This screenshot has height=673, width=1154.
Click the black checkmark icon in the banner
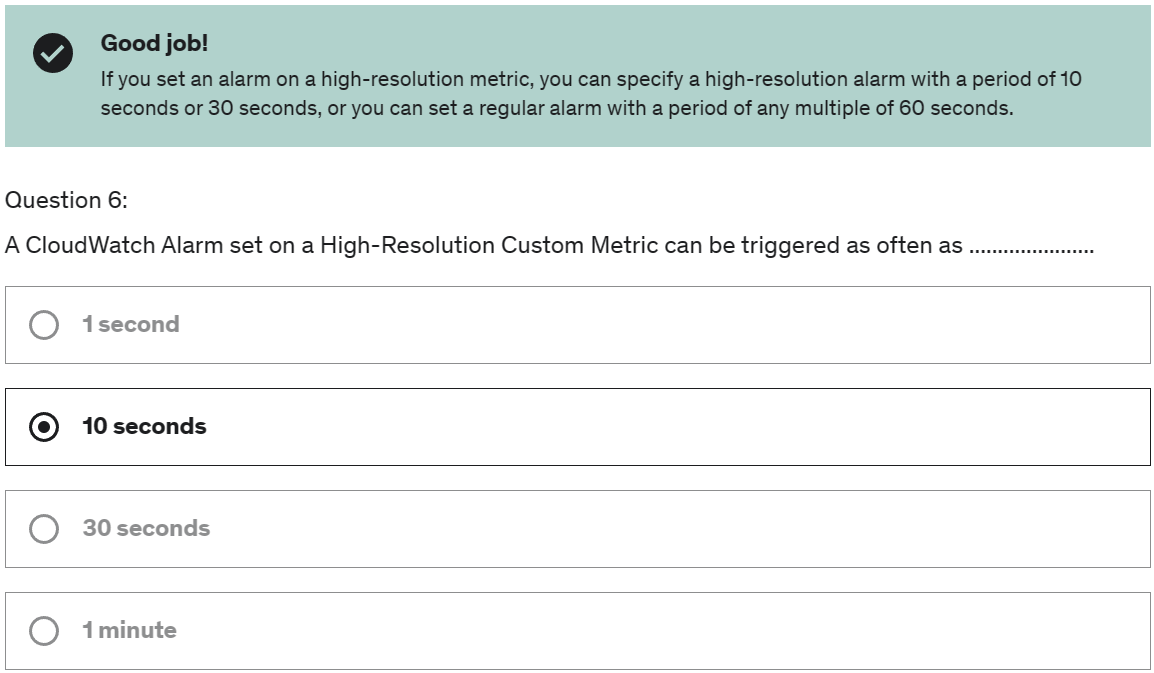pyautogui.click(x=53, y=53)
